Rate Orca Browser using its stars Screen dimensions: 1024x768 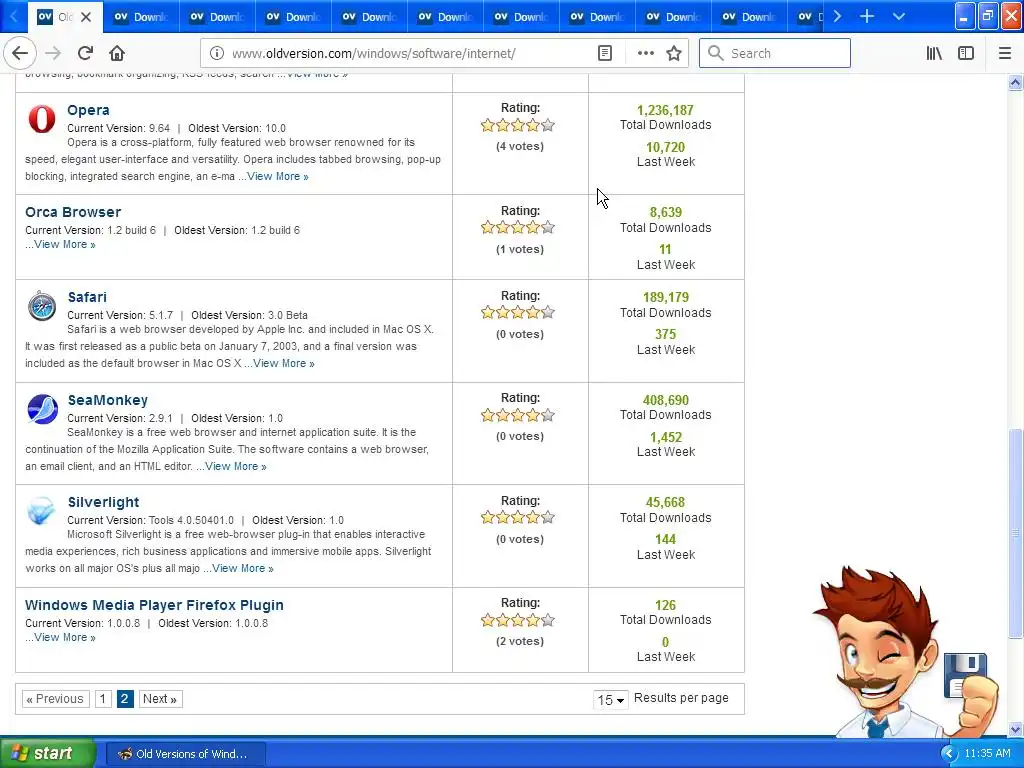[518, 228]
